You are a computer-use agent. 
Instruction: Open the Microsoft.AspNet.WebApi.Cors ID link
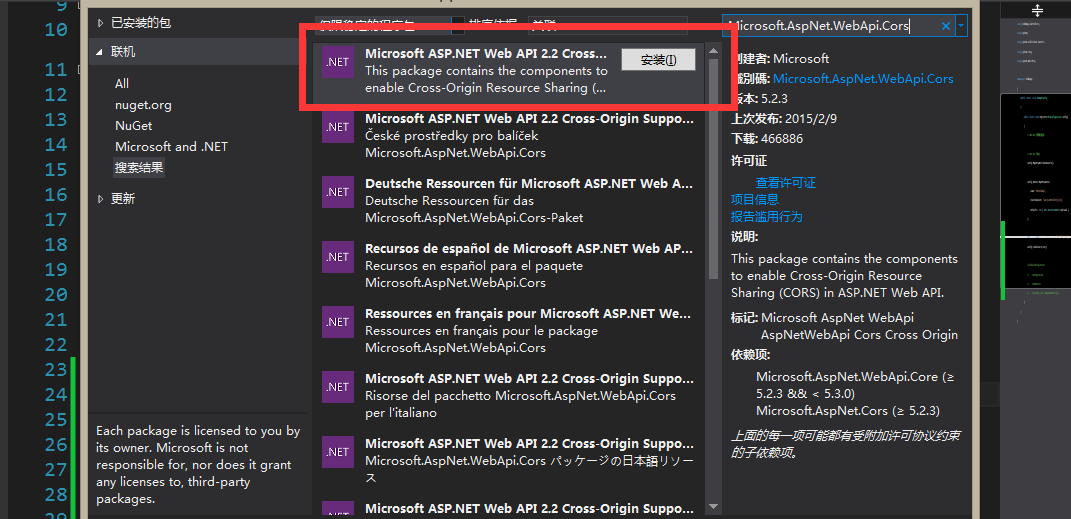tap(863, 79)
